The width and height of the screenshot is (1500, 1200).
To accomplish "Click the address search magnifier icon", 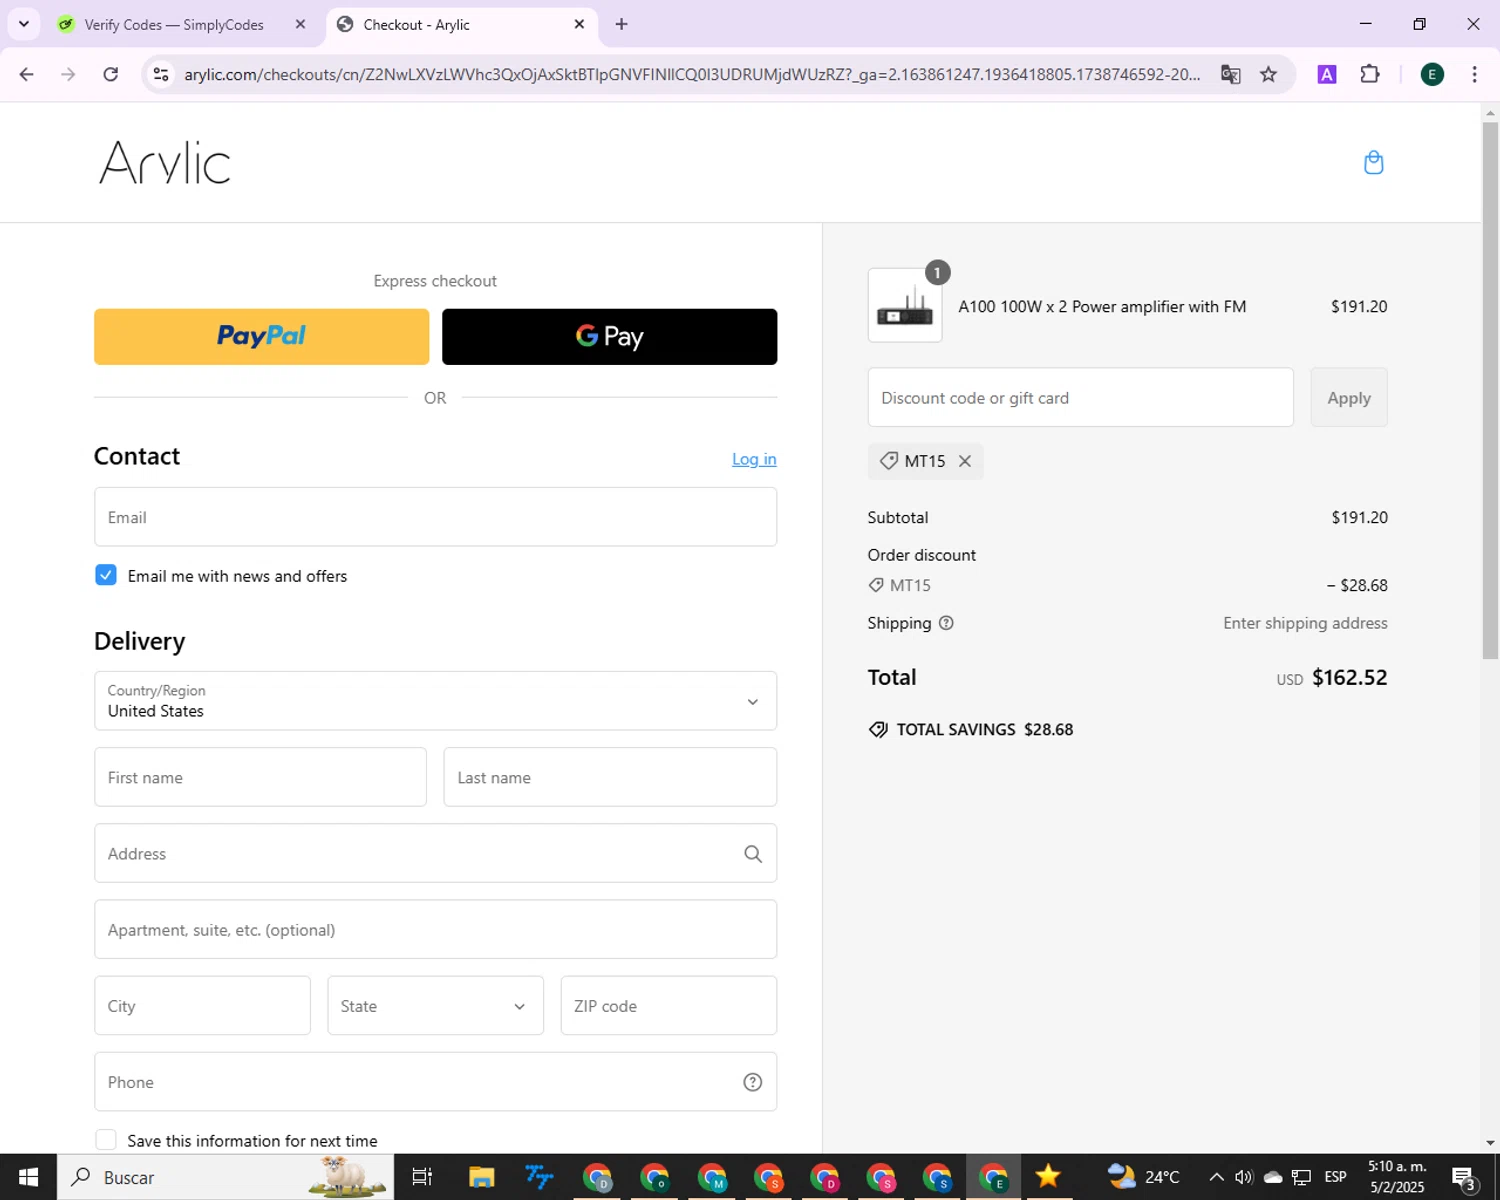I will (x=752, y=854).
